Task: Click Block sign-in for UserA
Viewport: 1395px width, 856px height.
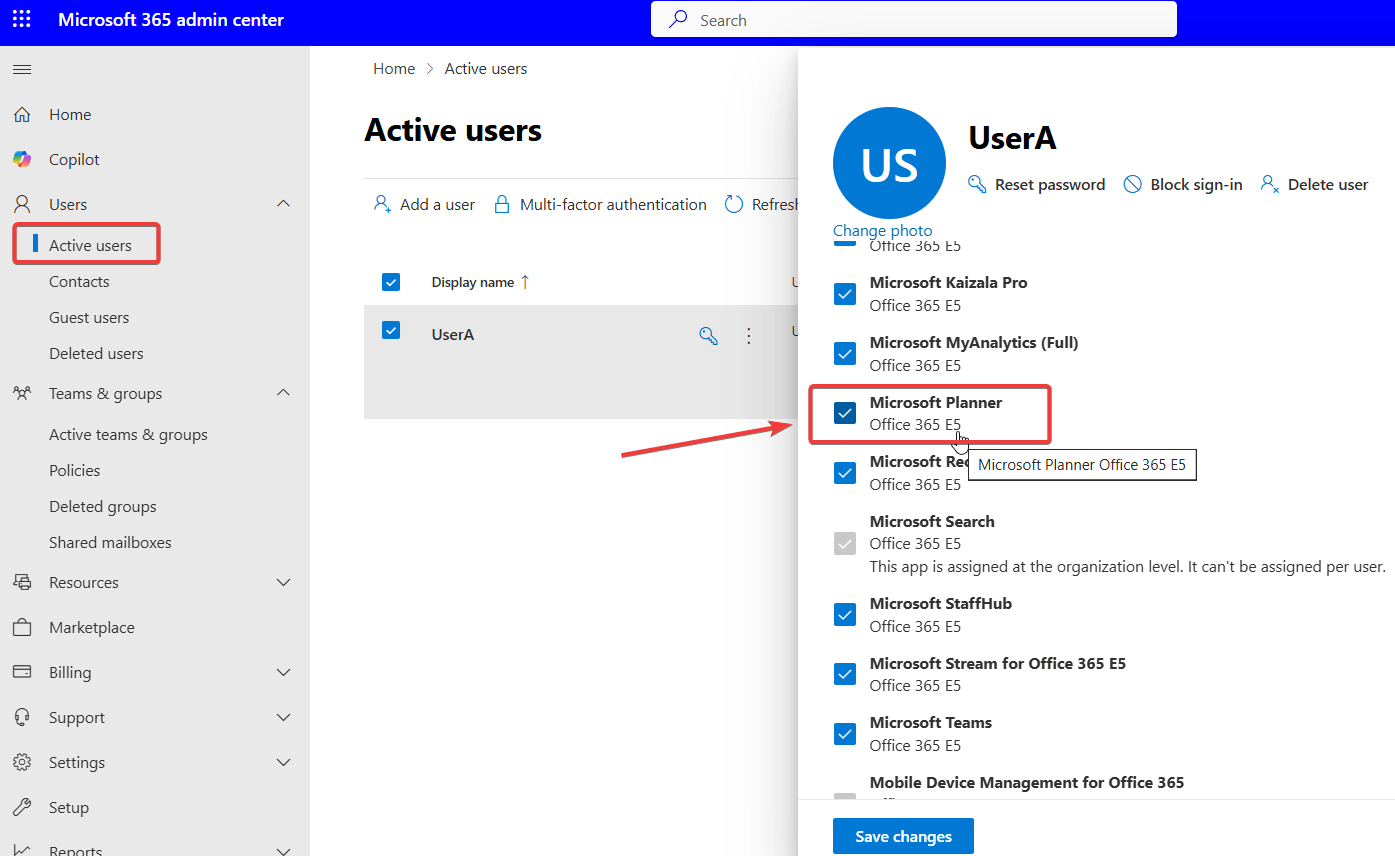Action: pos(1183,185)
